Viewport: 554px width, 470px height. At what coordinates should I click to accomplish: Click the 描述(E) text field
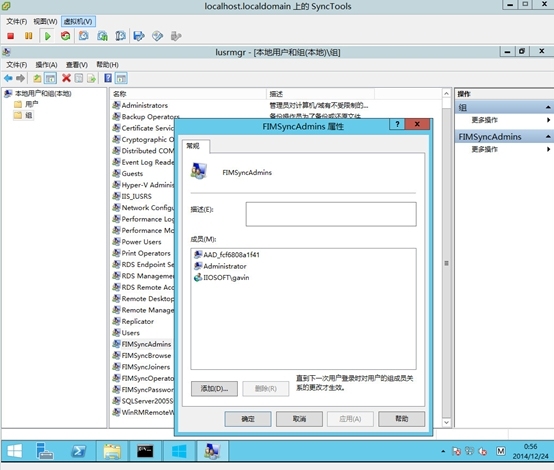click(331, 214)
